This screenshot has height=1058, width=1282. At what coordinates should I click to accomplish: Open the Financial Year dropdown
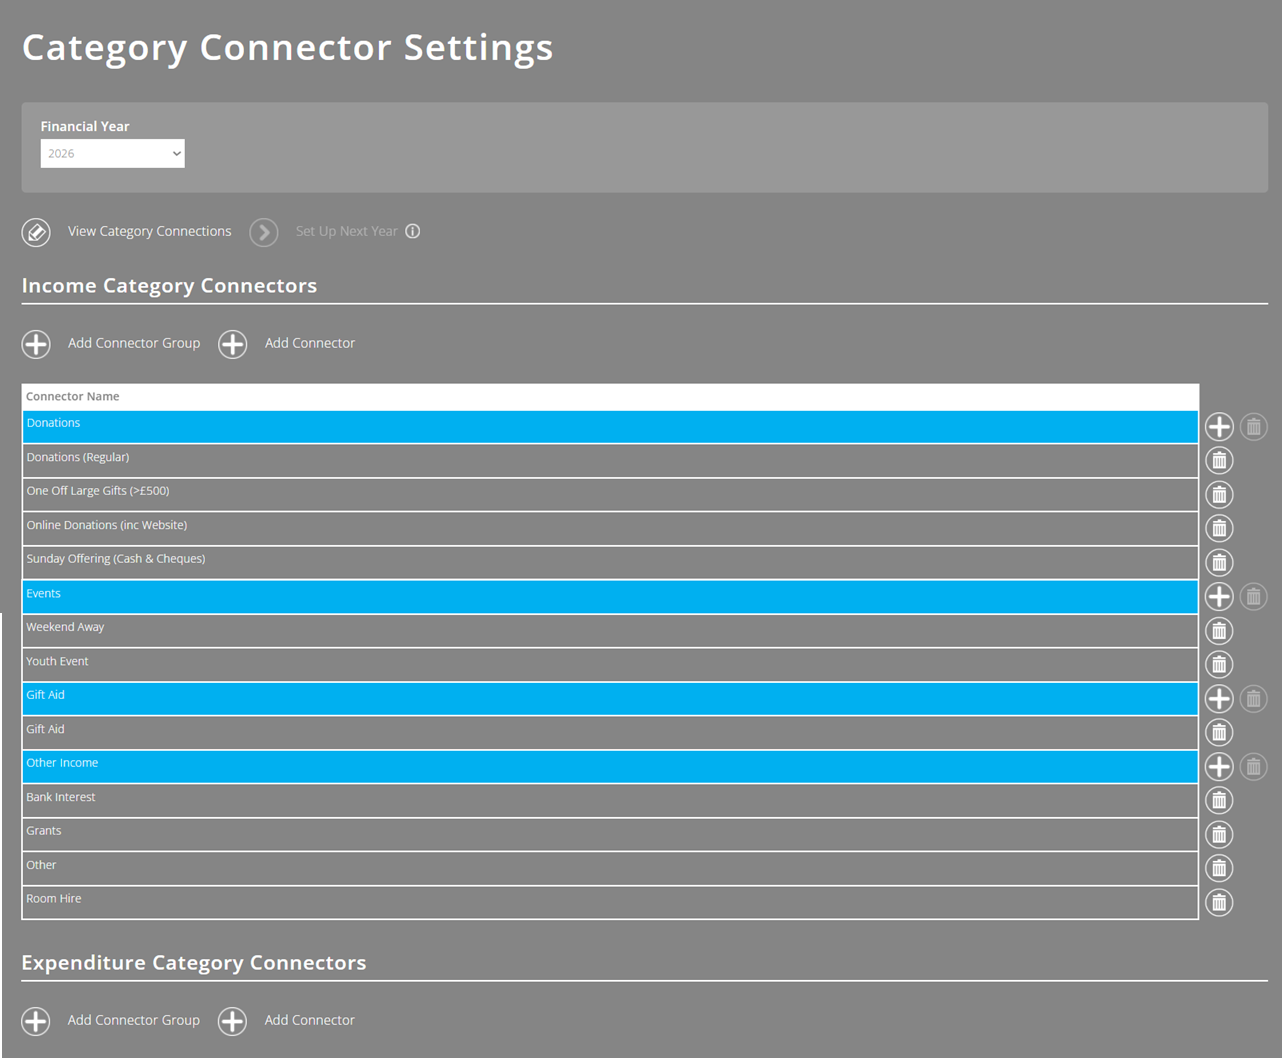112,153
